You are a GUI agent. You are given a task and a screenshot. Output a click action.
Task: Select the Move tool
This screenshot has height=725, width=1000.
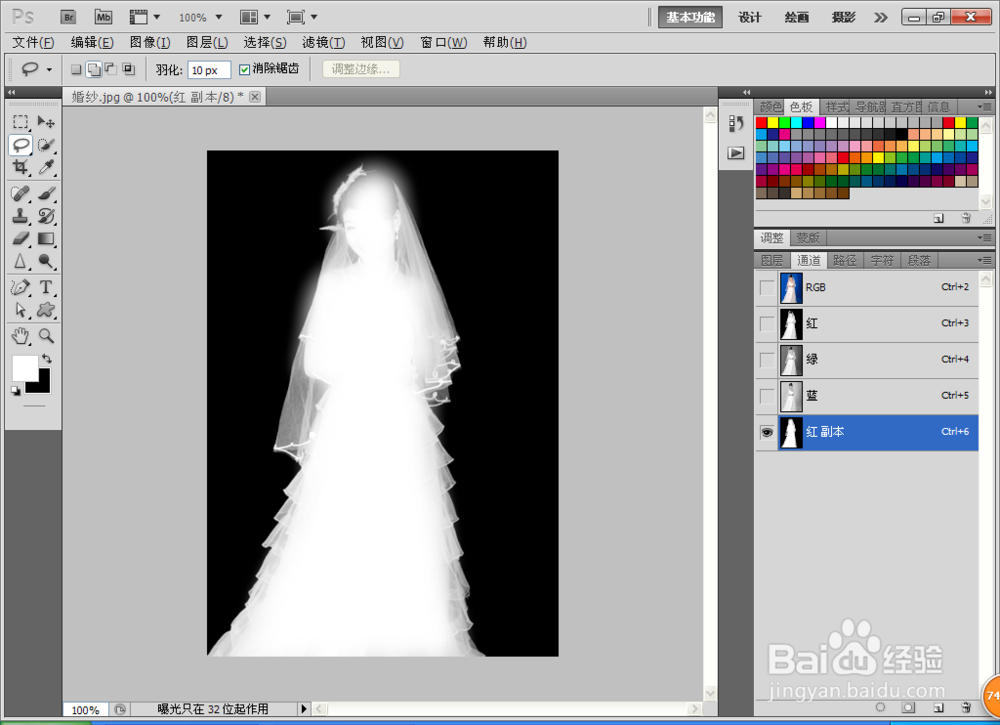click(x=46, y=121)
